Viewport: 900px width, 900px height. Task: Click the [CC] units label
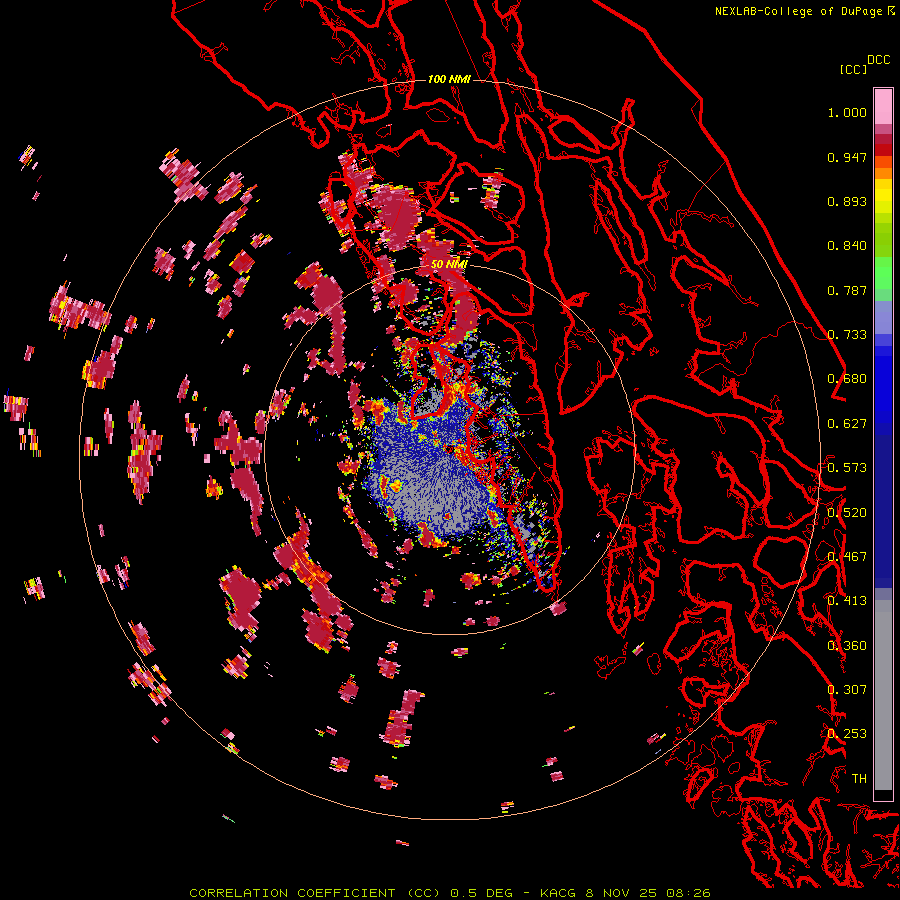853,69
